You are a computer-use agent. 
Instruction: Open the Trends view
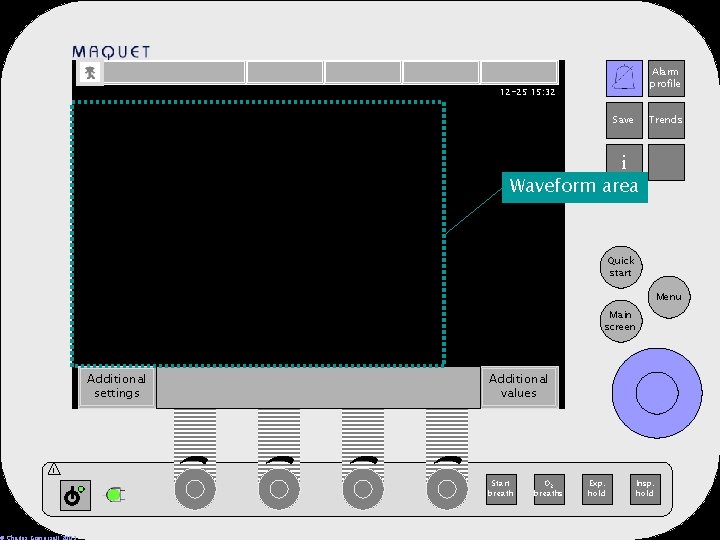point(666,120)
